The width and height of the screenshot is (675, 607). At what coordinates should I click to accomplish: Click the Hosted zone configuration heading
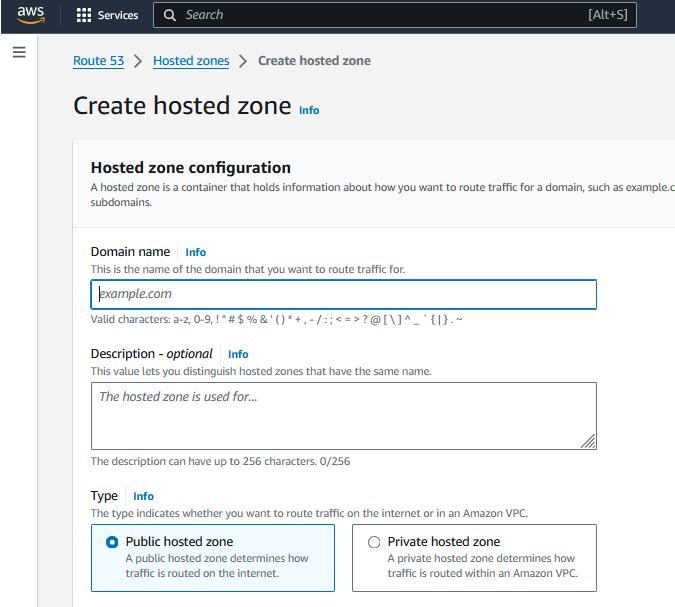click(191, 167)
